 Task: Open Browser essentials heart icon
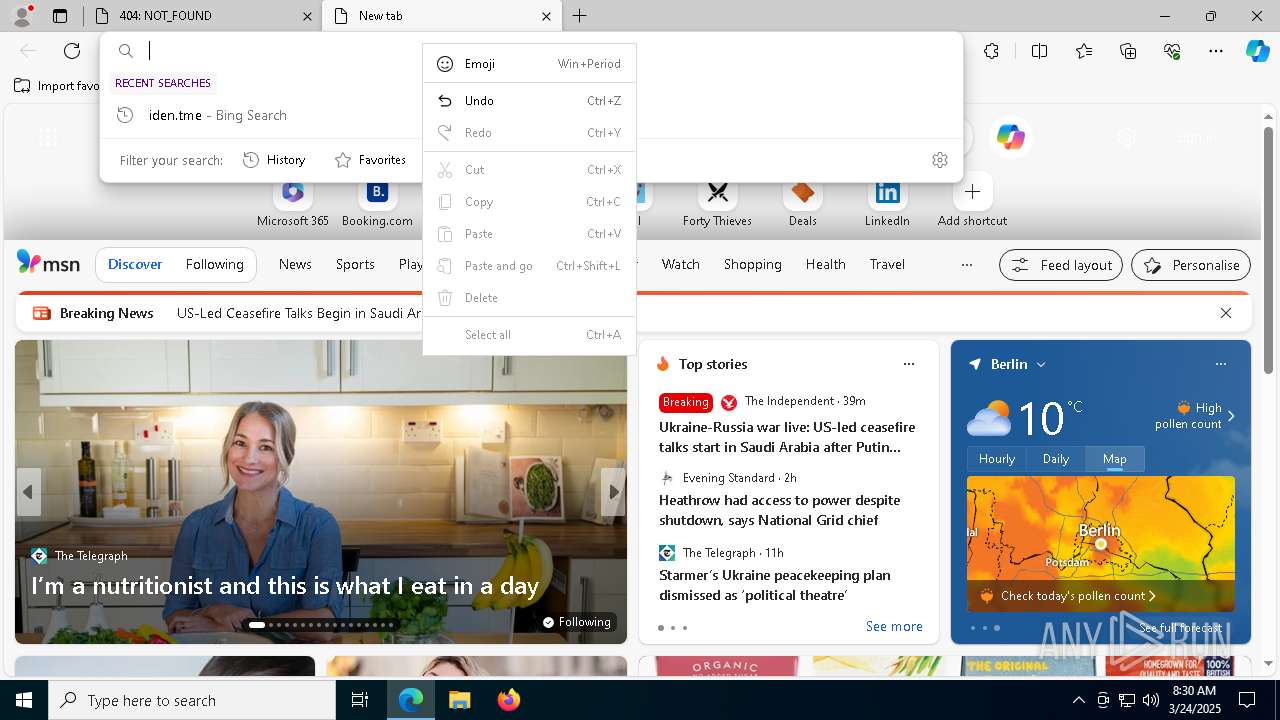pyautogui.click(x=1172, y=51)
